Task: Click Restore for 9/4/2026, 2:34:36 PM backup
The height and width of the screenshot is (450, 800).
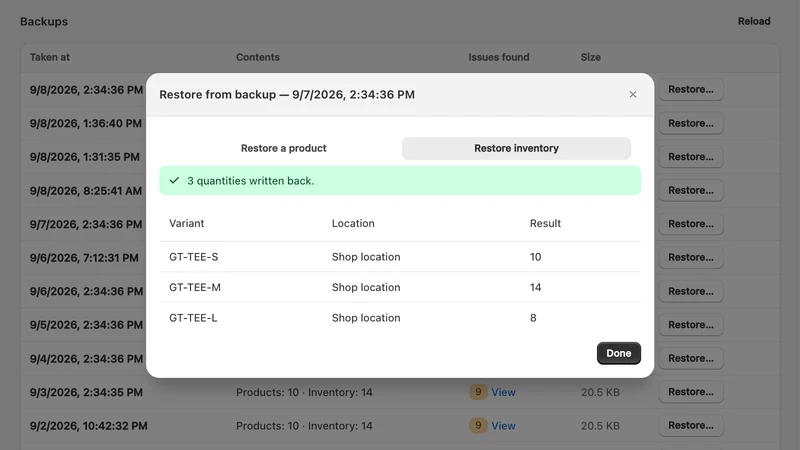Action: pos(691,359)
